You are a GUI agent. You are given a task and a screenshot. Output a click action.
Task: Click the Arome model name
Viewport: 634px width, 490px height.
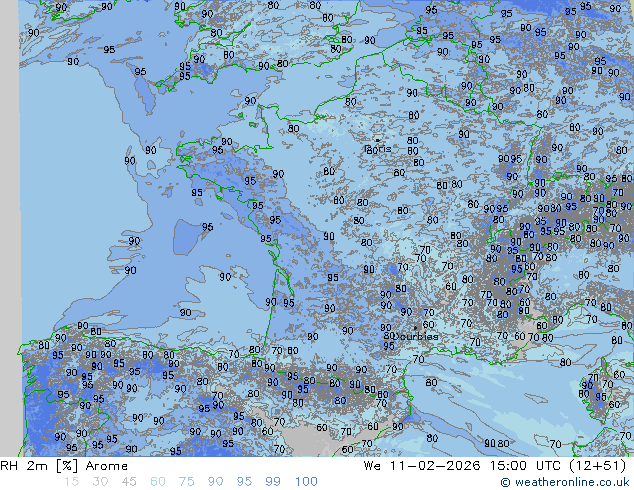pos(106,466)
